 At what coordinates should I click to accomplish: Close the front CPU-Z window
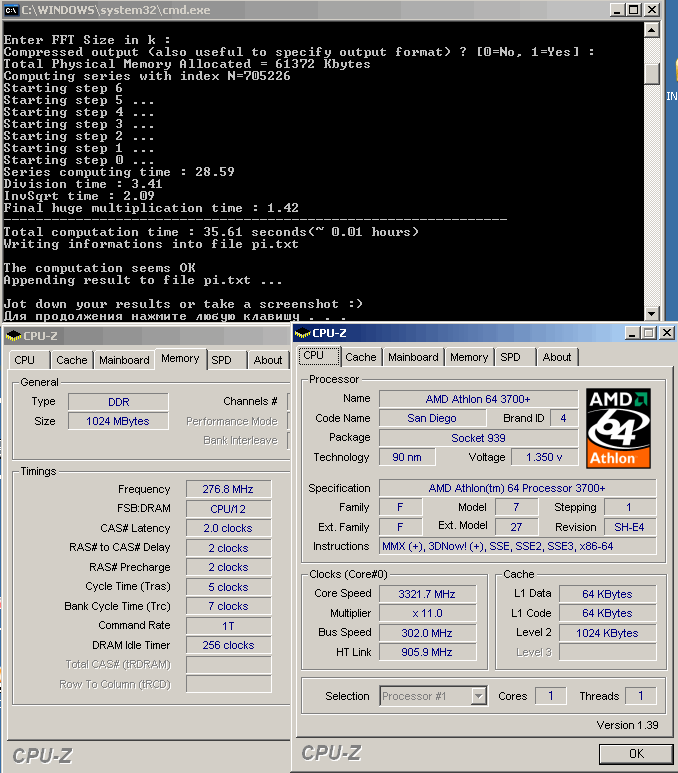pos(667,333)
